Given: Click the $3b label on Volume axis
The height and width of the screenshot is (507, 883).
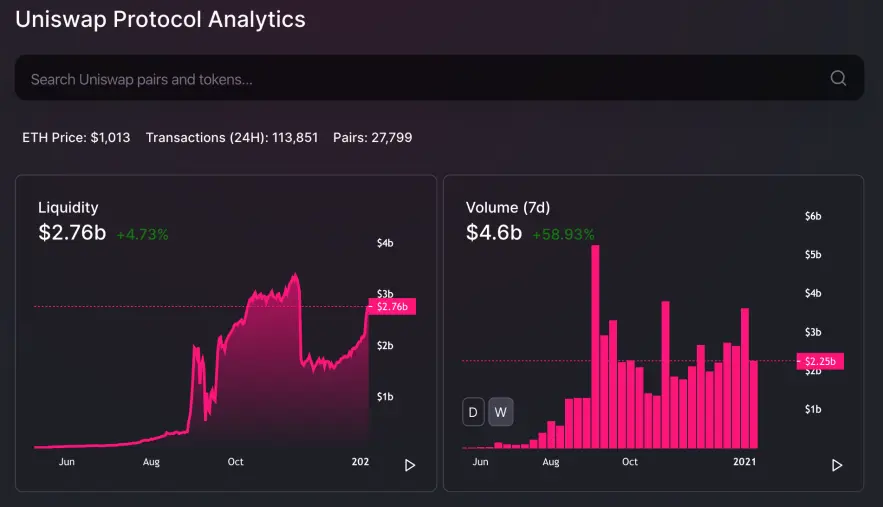Looking at the screenshot, I should point(813,332).
